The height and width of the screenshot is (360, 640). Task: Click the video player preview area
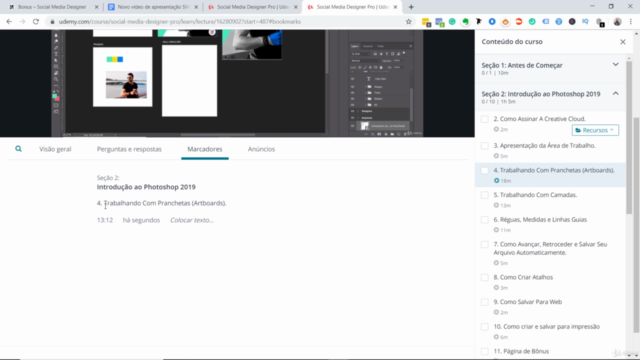click(x=237, y=83)
